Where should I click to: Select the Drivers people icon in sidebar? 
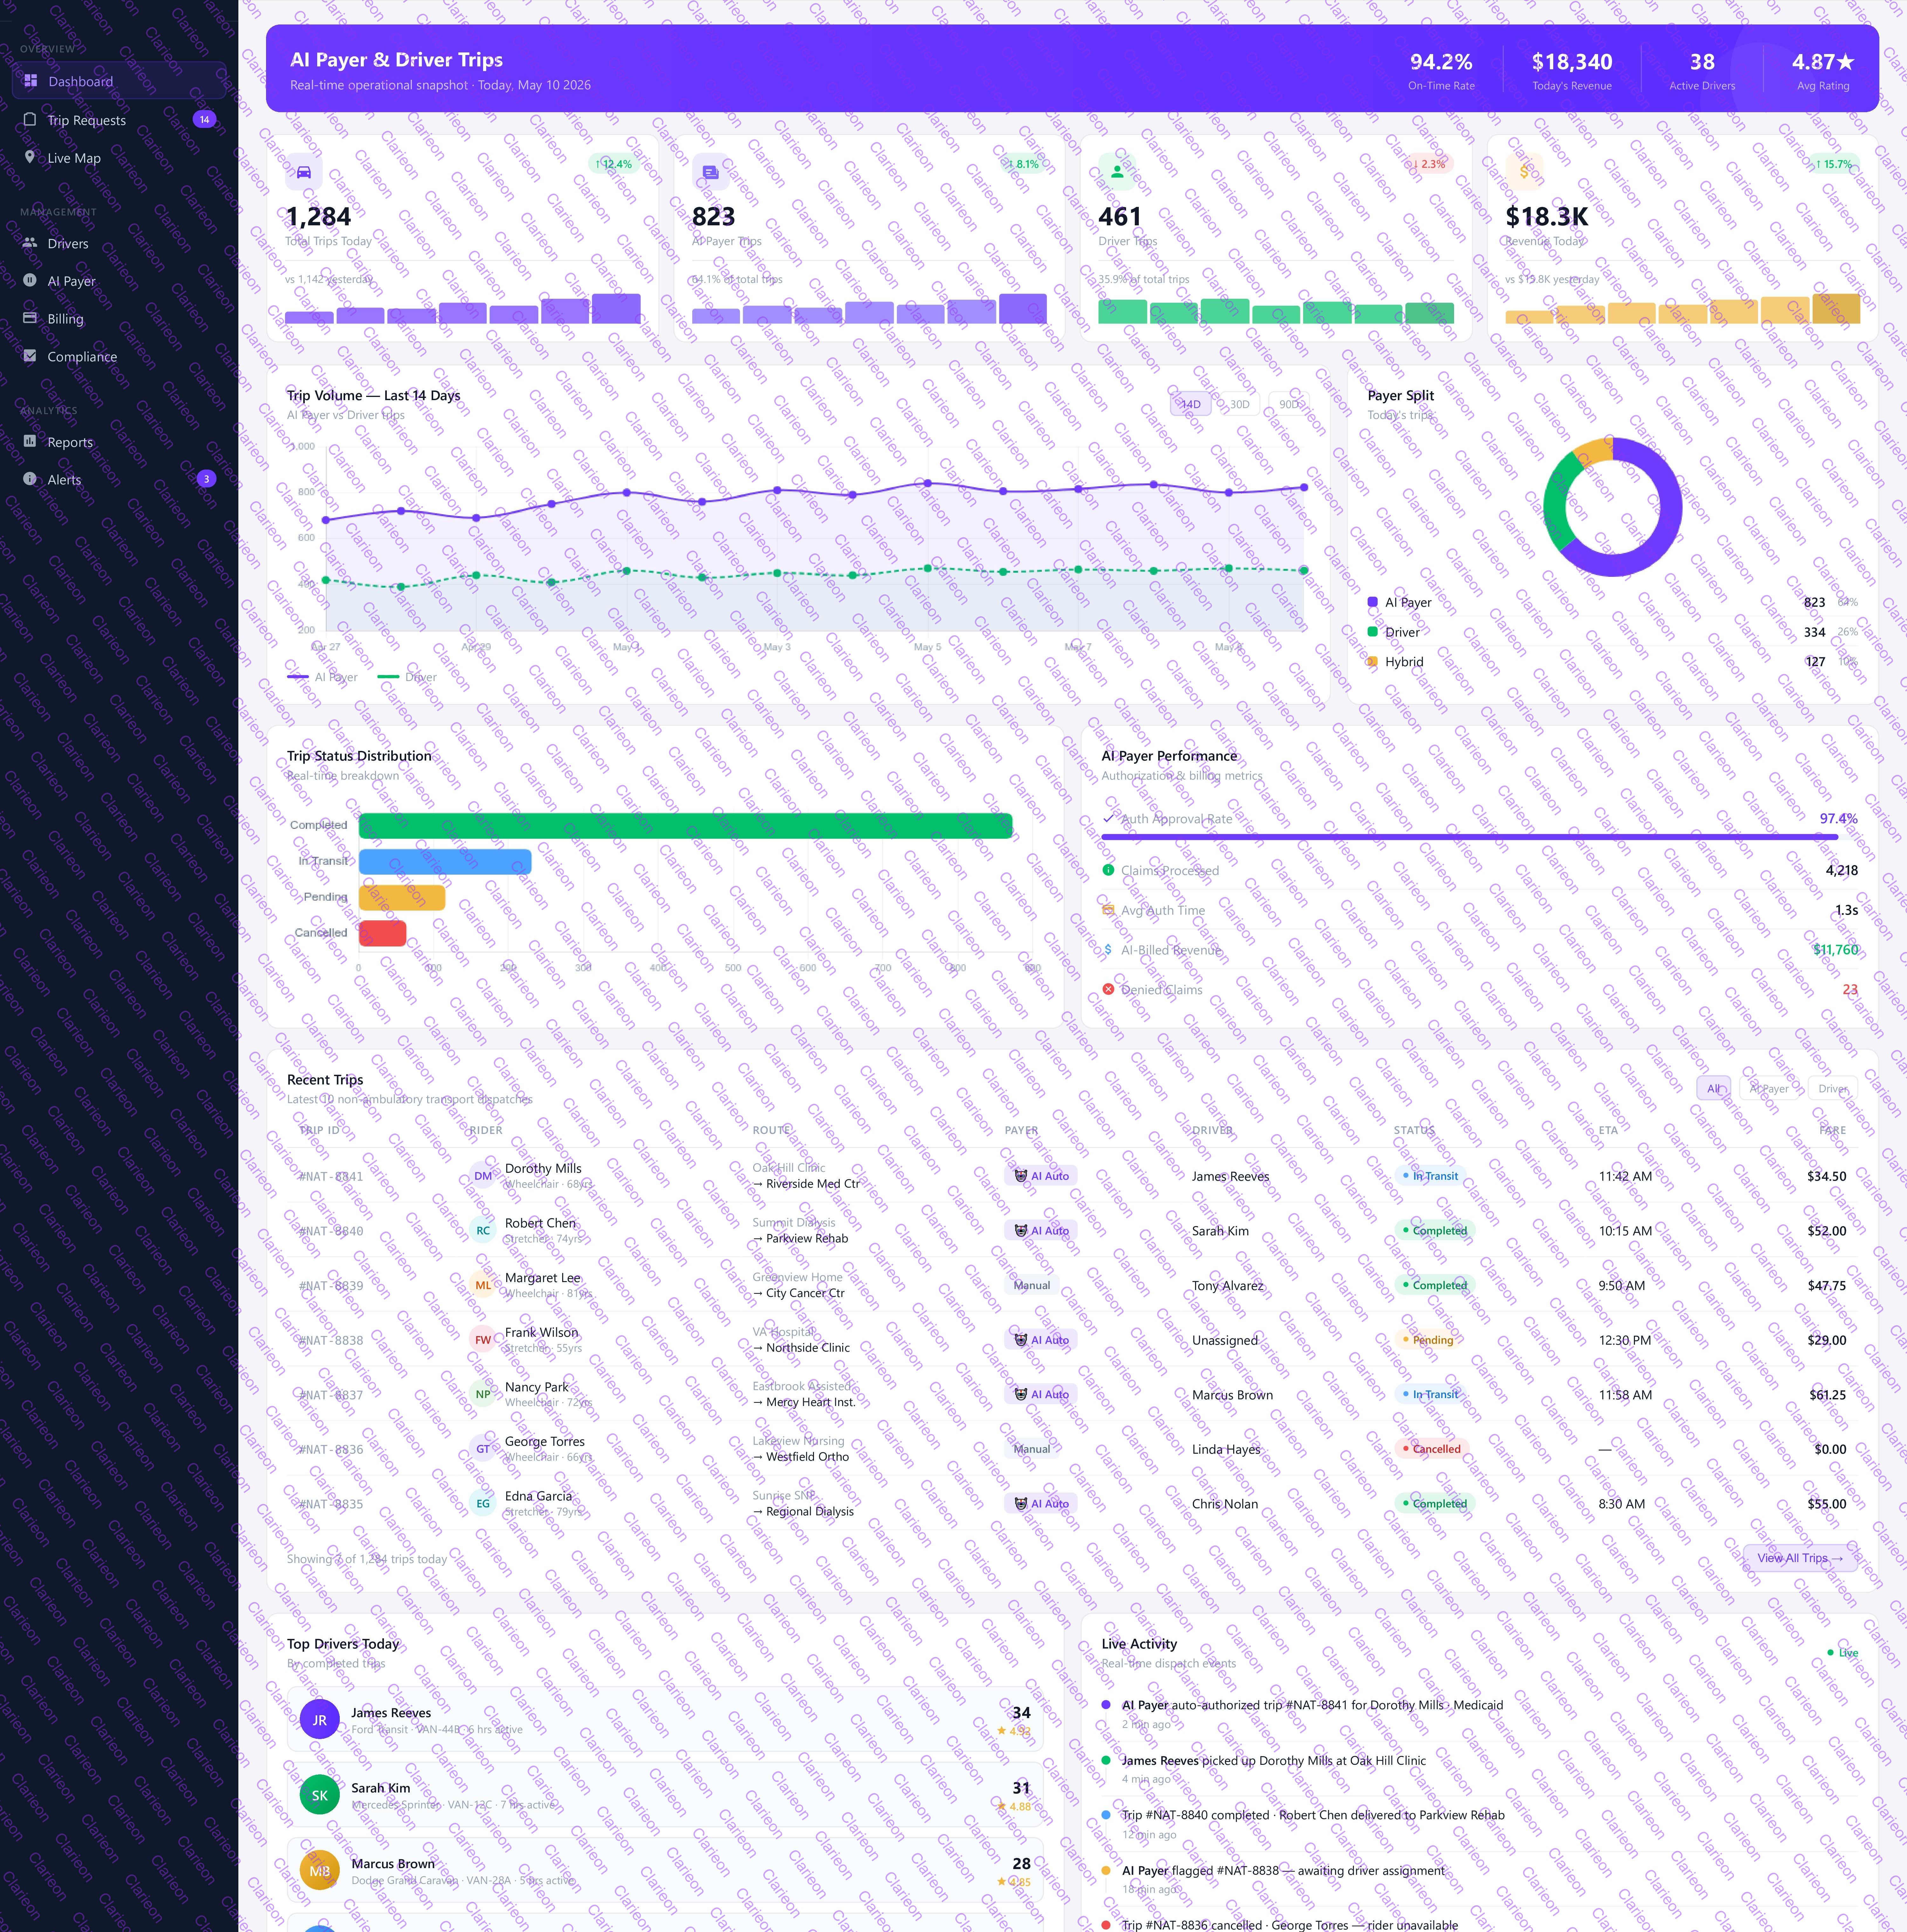tap(30, 243)
